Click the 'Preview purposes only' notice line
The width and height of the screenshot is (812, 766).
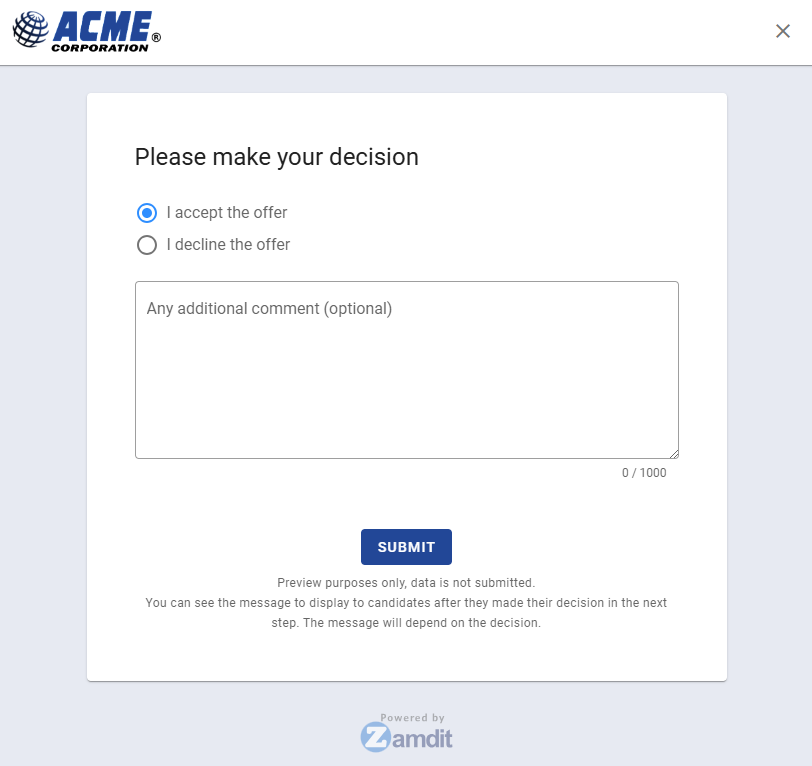(x=406, y=582)
